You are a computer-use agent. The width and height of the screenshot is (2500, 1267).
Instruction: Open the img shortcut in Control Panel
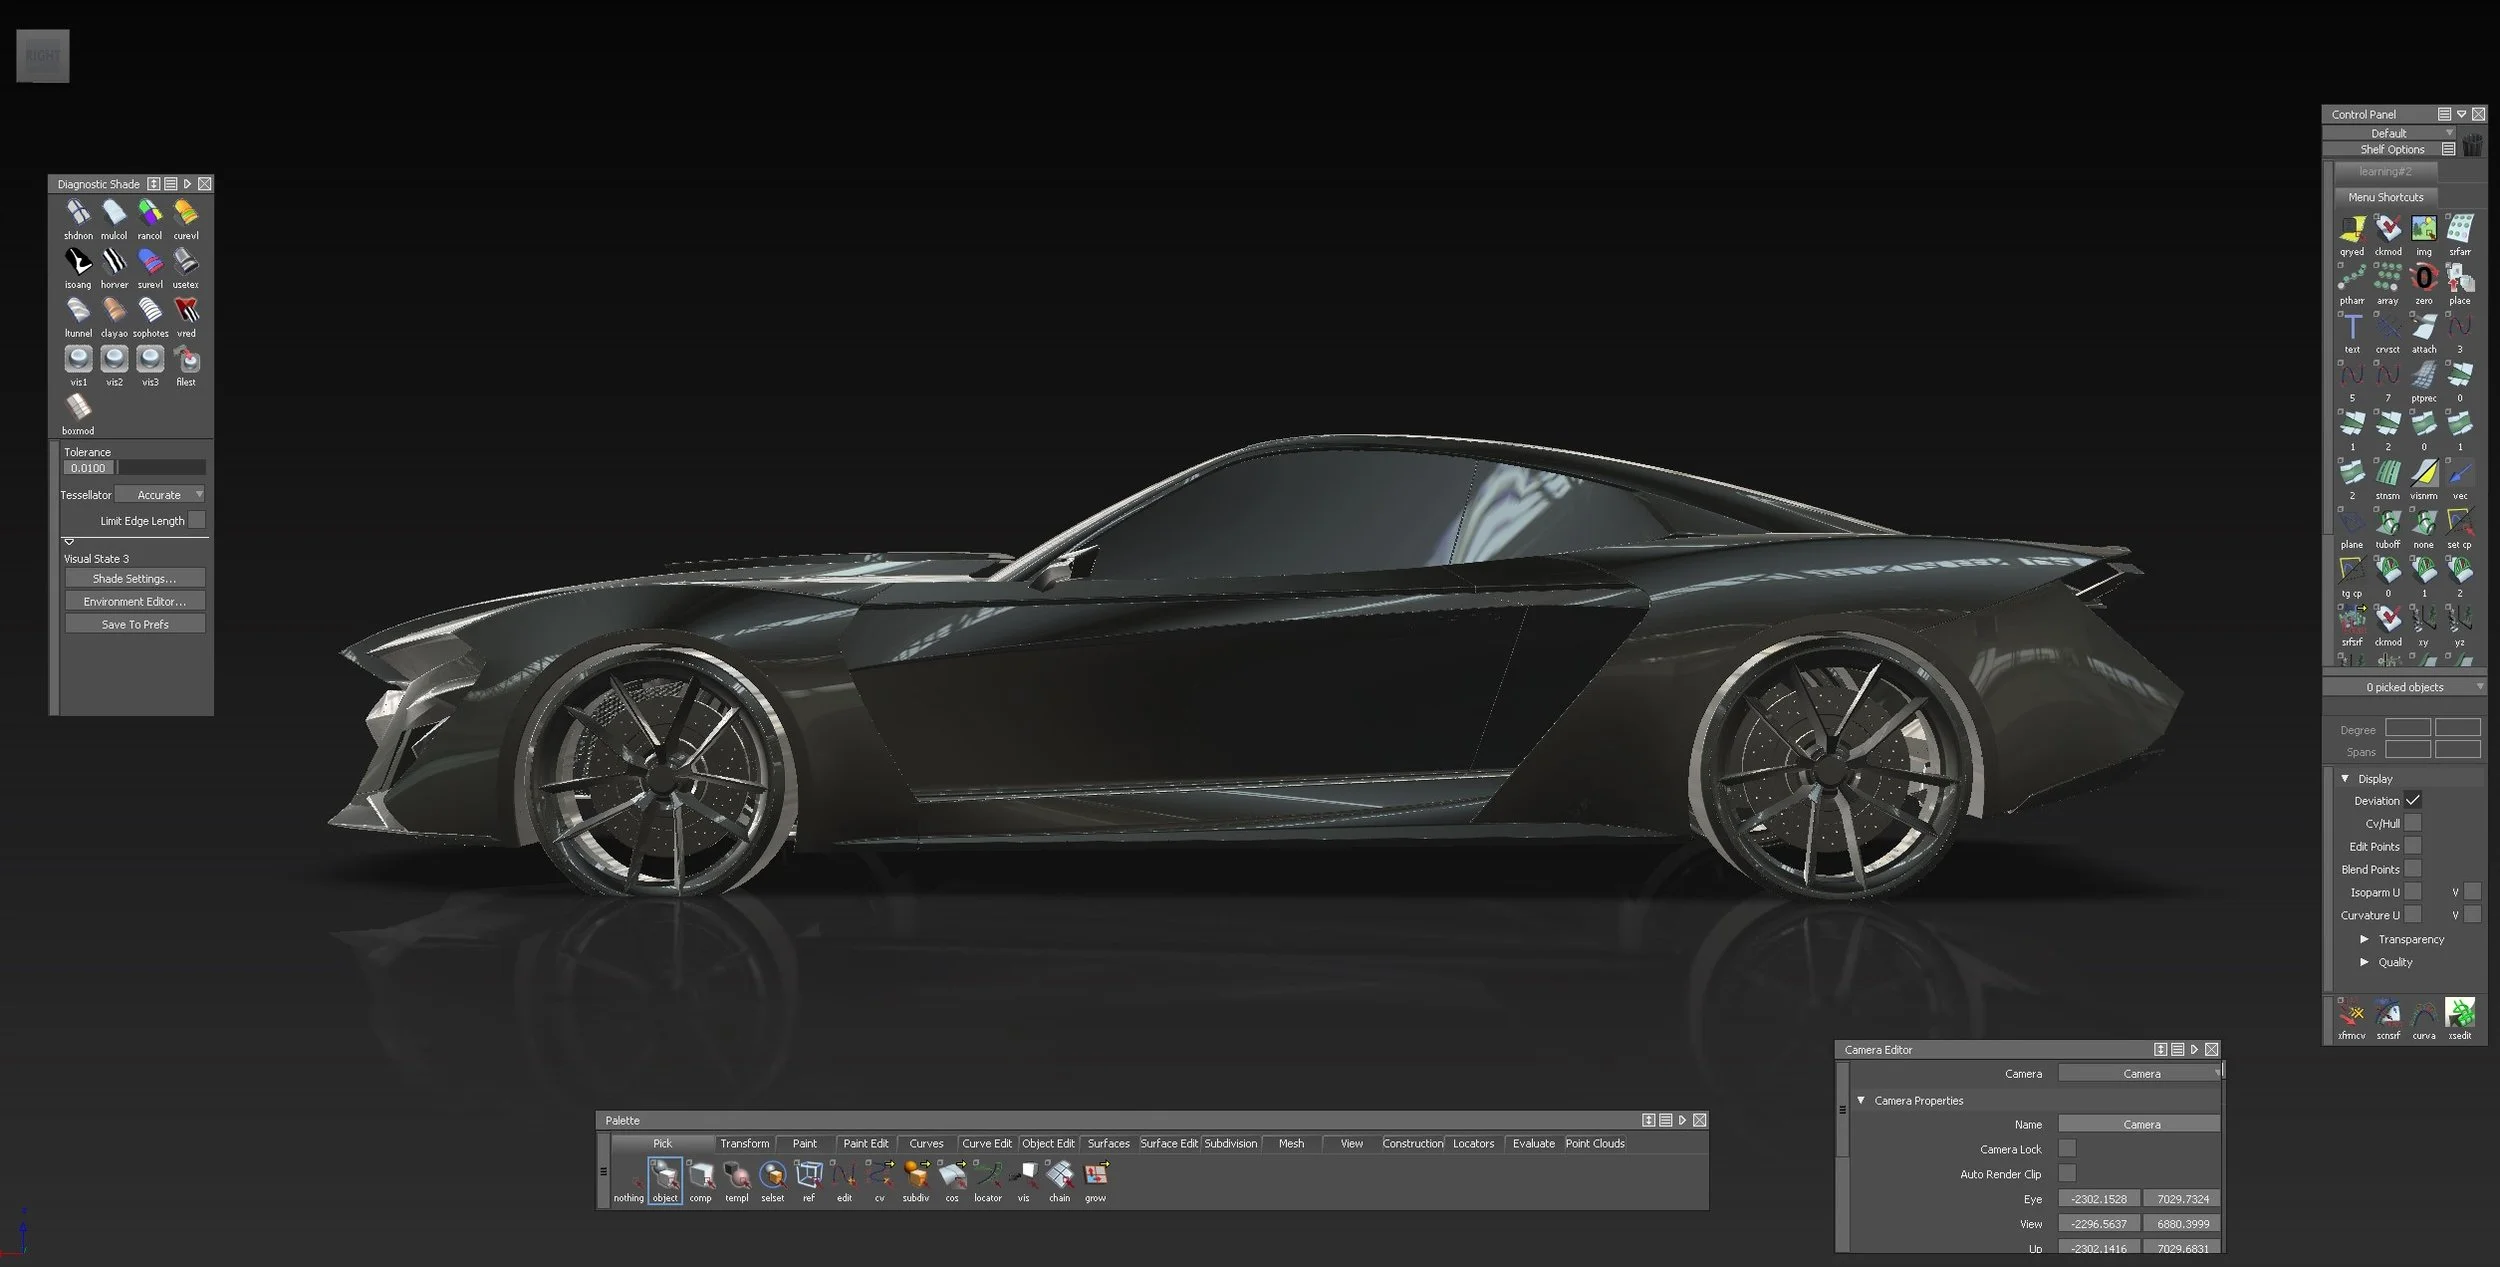point(2424,229)
